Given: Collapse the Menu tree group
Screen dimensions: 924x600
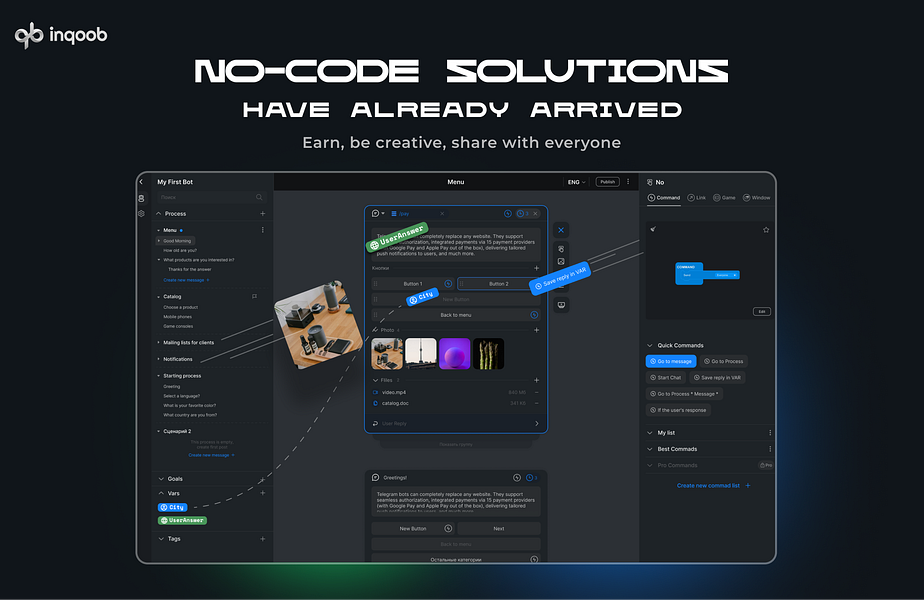Looking at the screenshot, I should click(x=159, y=230).
